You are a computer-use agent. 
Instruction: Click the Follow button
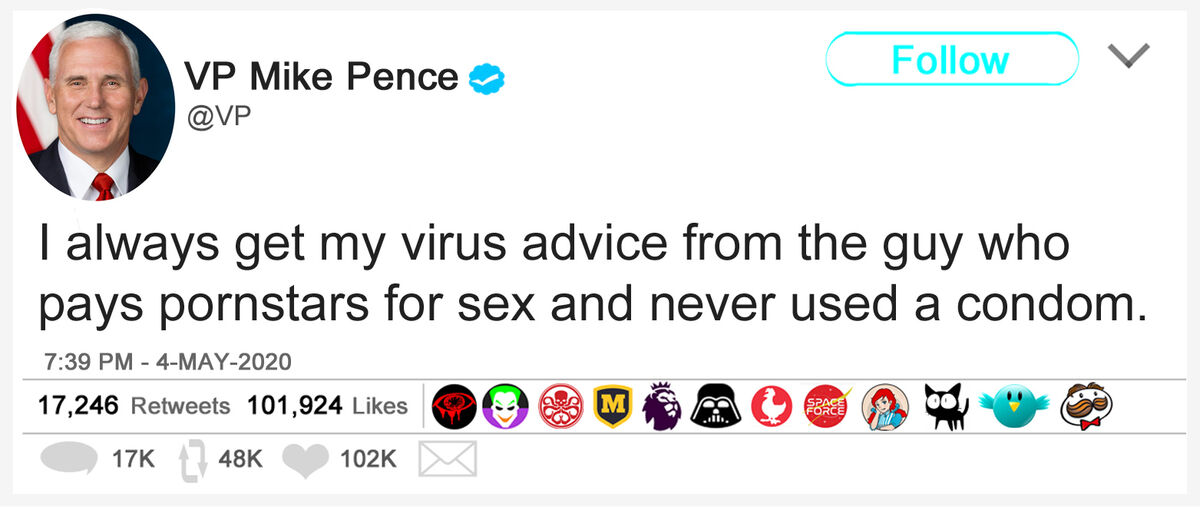951,60
